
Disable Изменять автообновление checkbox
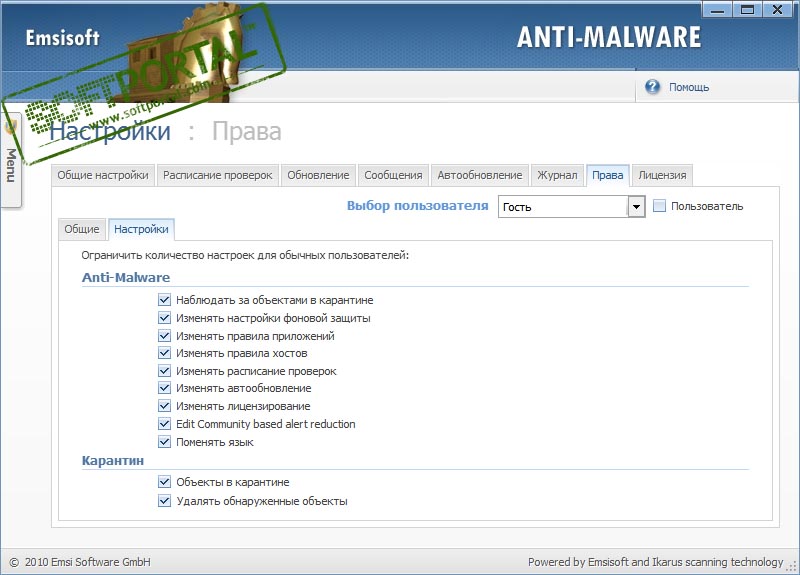[x=164, y=388]
